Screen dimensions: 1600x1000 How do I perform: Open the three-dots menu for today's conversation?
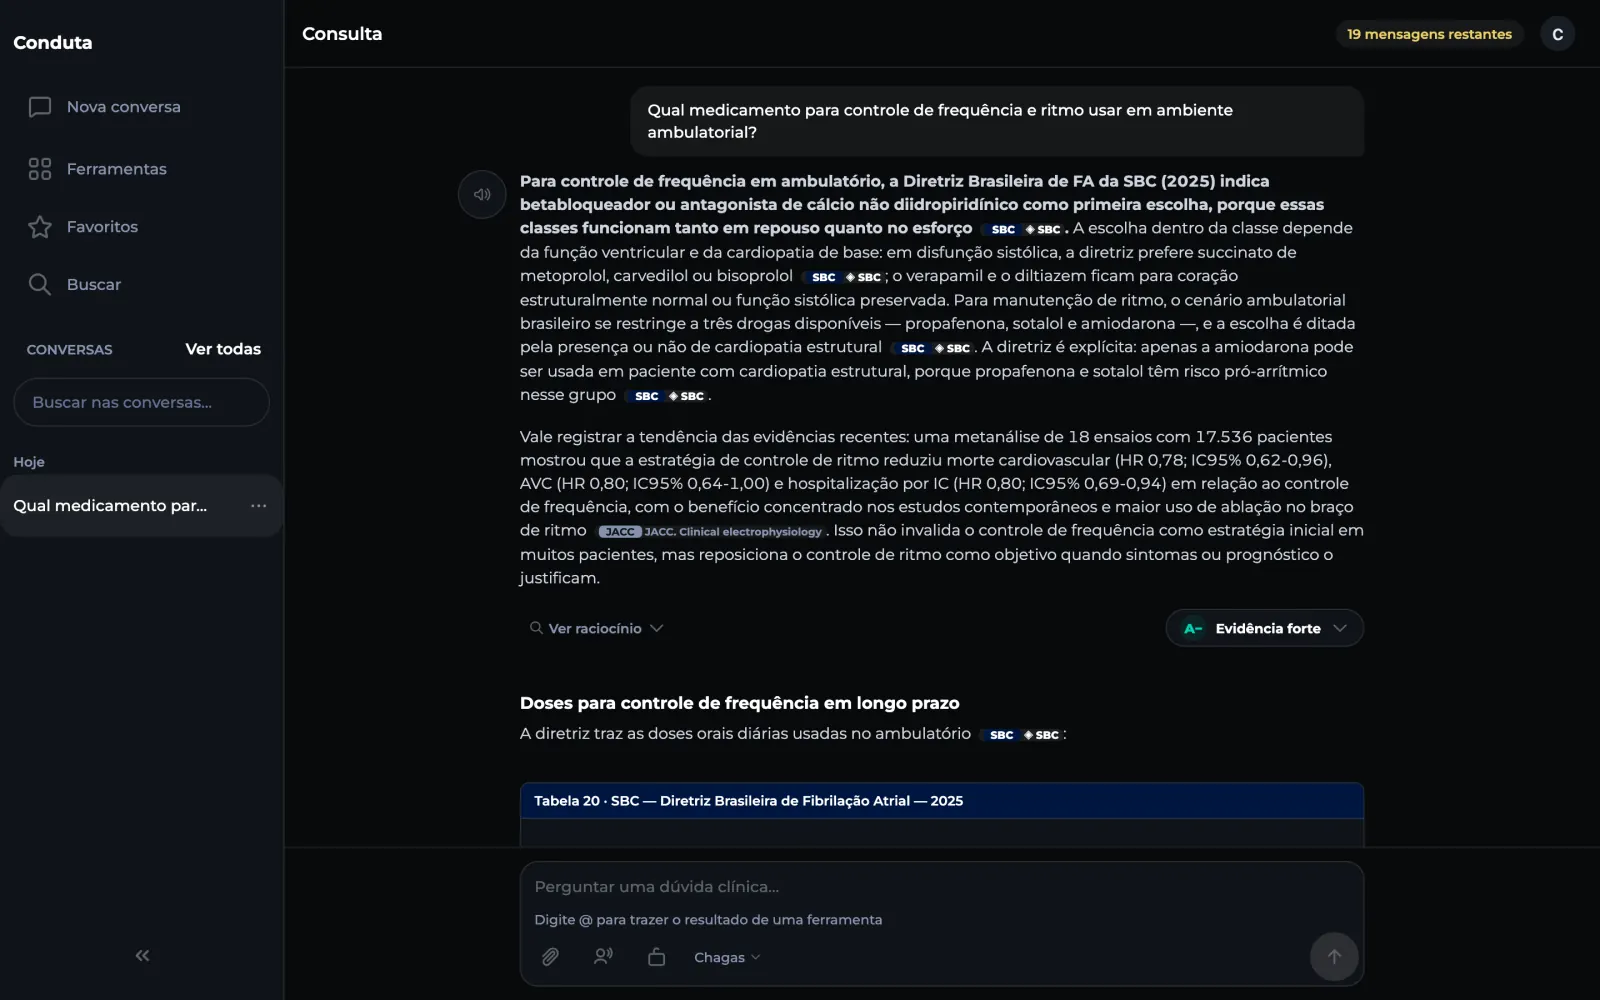259,506
